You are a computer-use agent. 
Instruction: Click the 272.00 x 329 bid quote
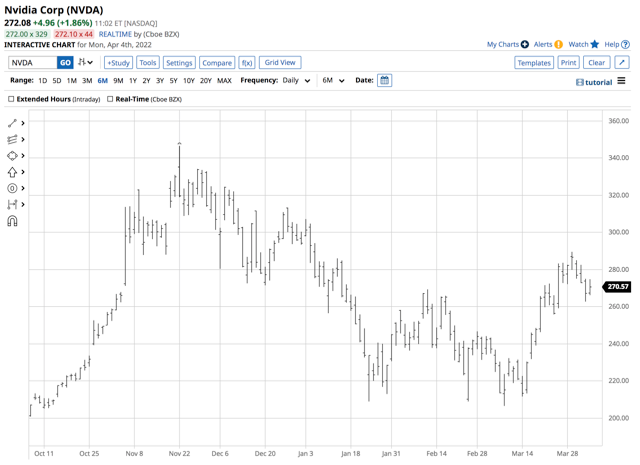27,34
